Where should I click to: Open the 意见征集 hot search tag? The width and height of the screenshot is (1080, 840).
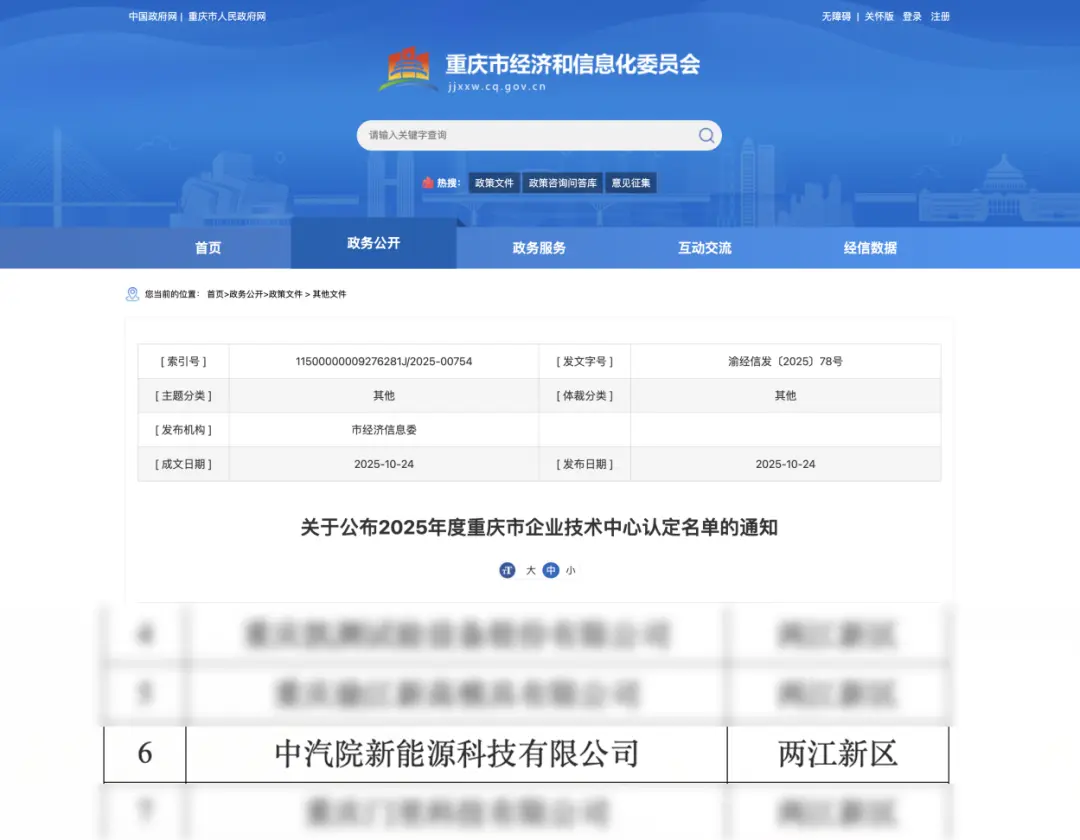tap(630, 182)
